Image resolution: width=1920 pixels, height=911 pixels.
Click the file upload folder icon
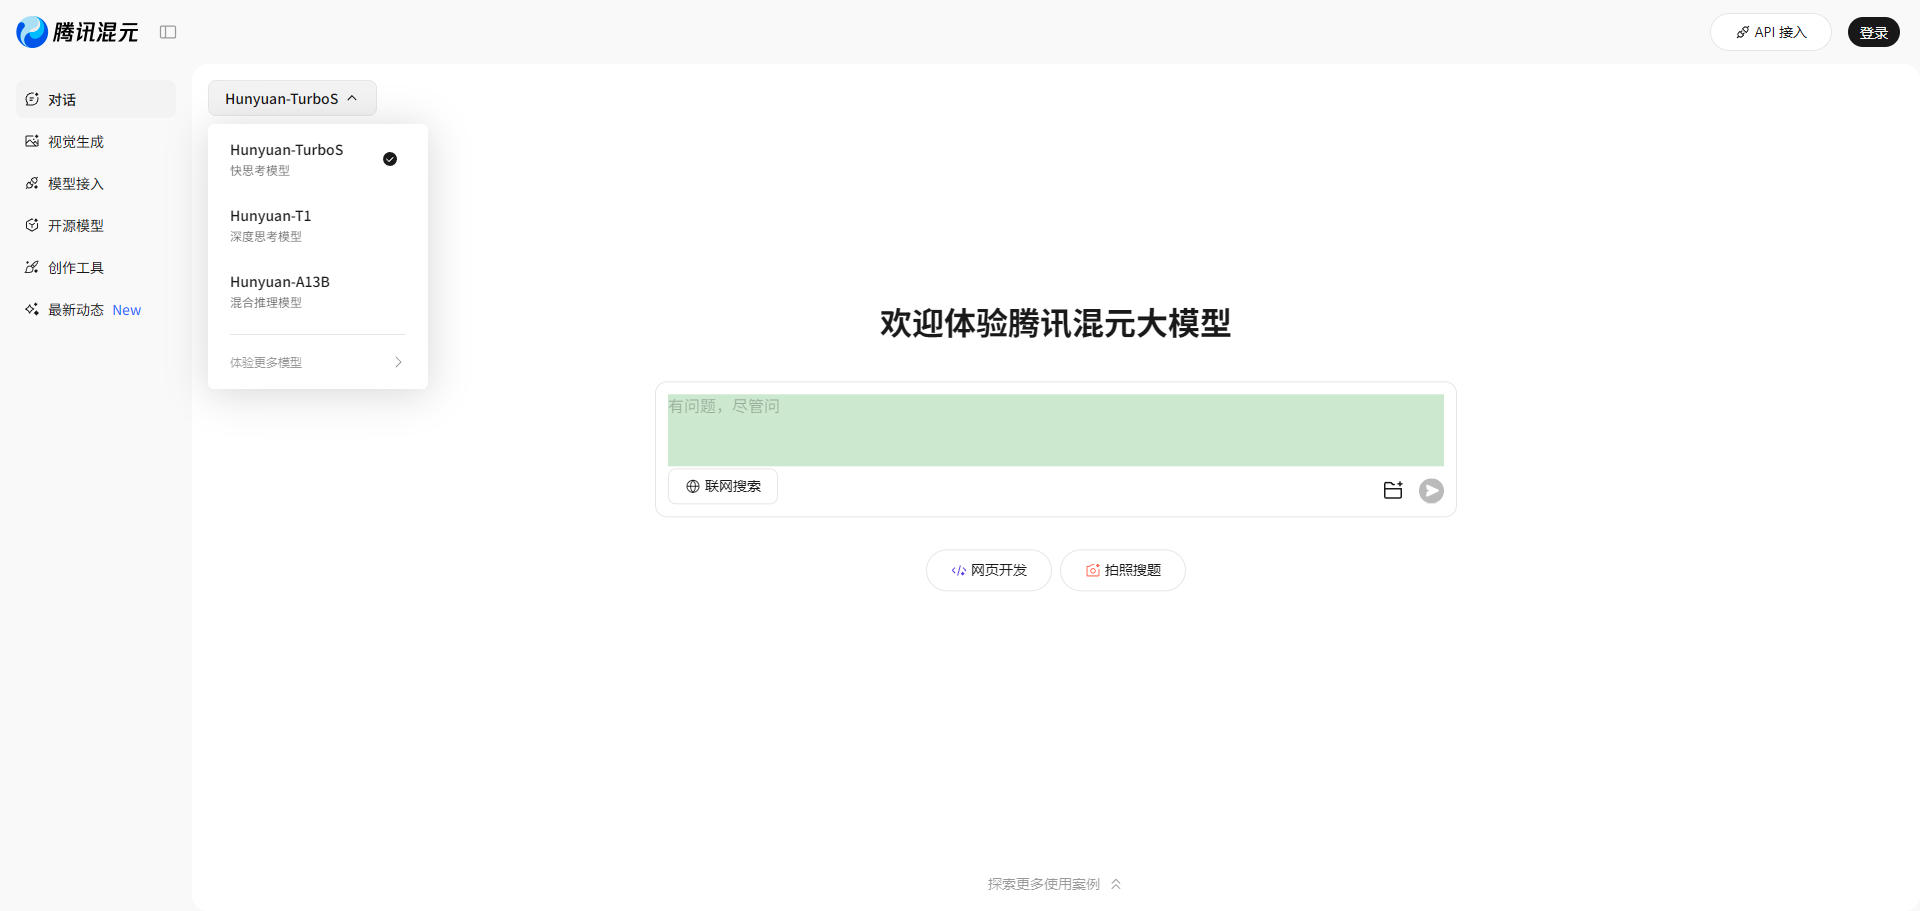point(1393,490)
